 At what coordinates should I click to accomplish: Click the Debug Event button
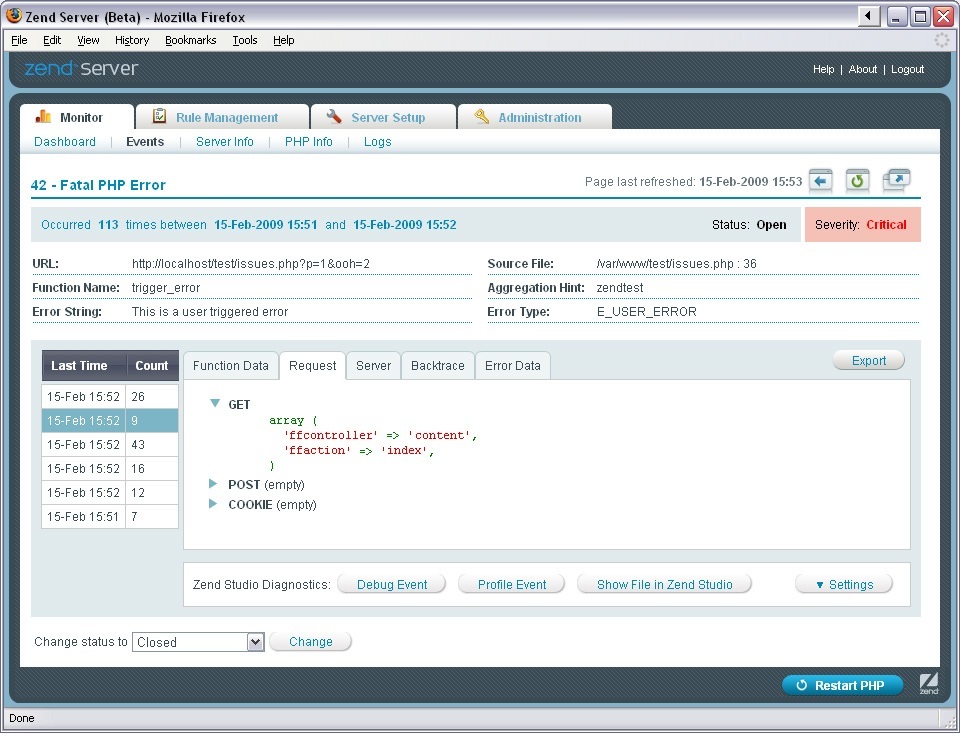click(x=392, y=584)
